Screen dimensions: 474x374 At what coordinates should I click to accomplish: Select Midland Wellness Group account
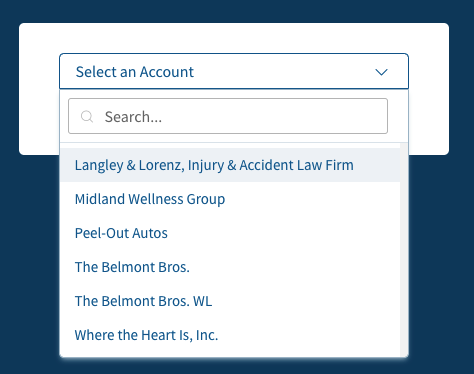point(150,199)
